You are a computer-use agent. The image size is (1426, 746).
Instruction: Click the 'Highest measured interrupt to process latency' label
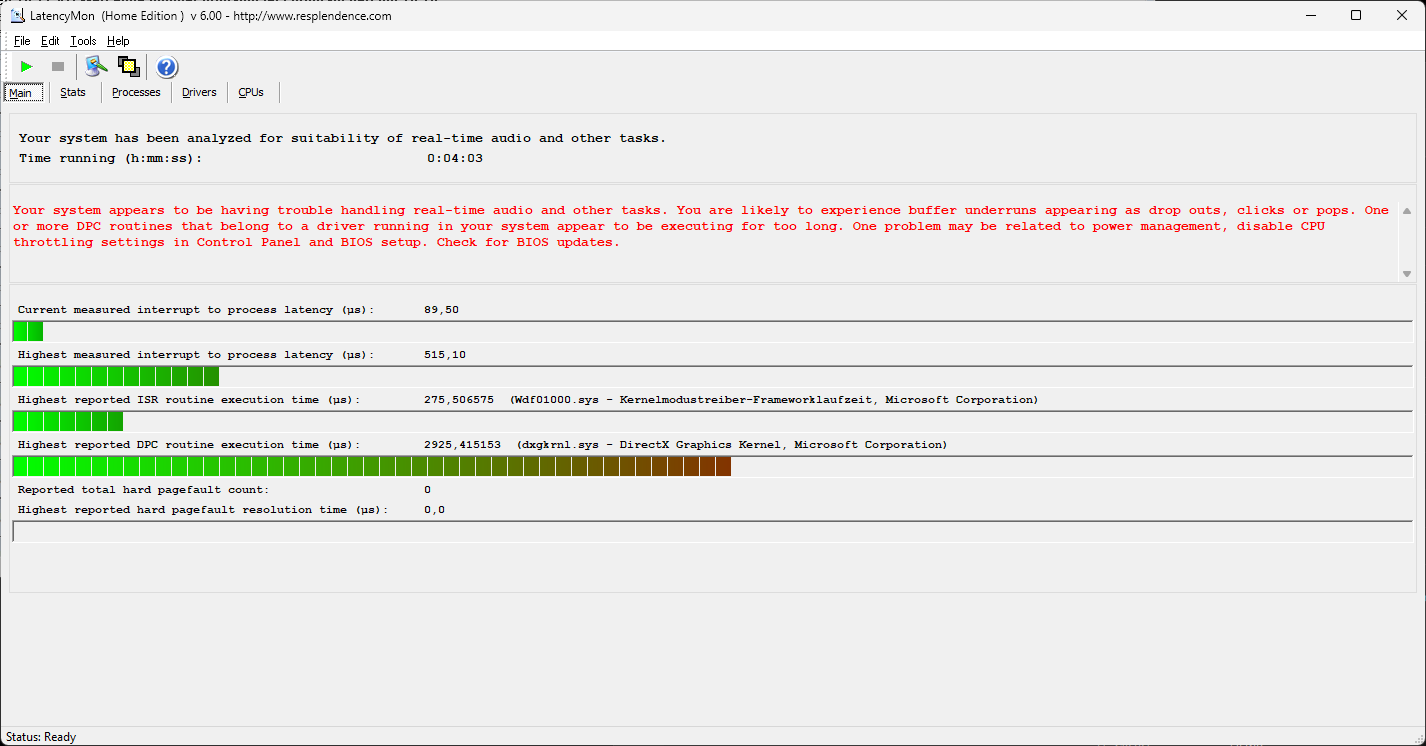click(196, 355)
